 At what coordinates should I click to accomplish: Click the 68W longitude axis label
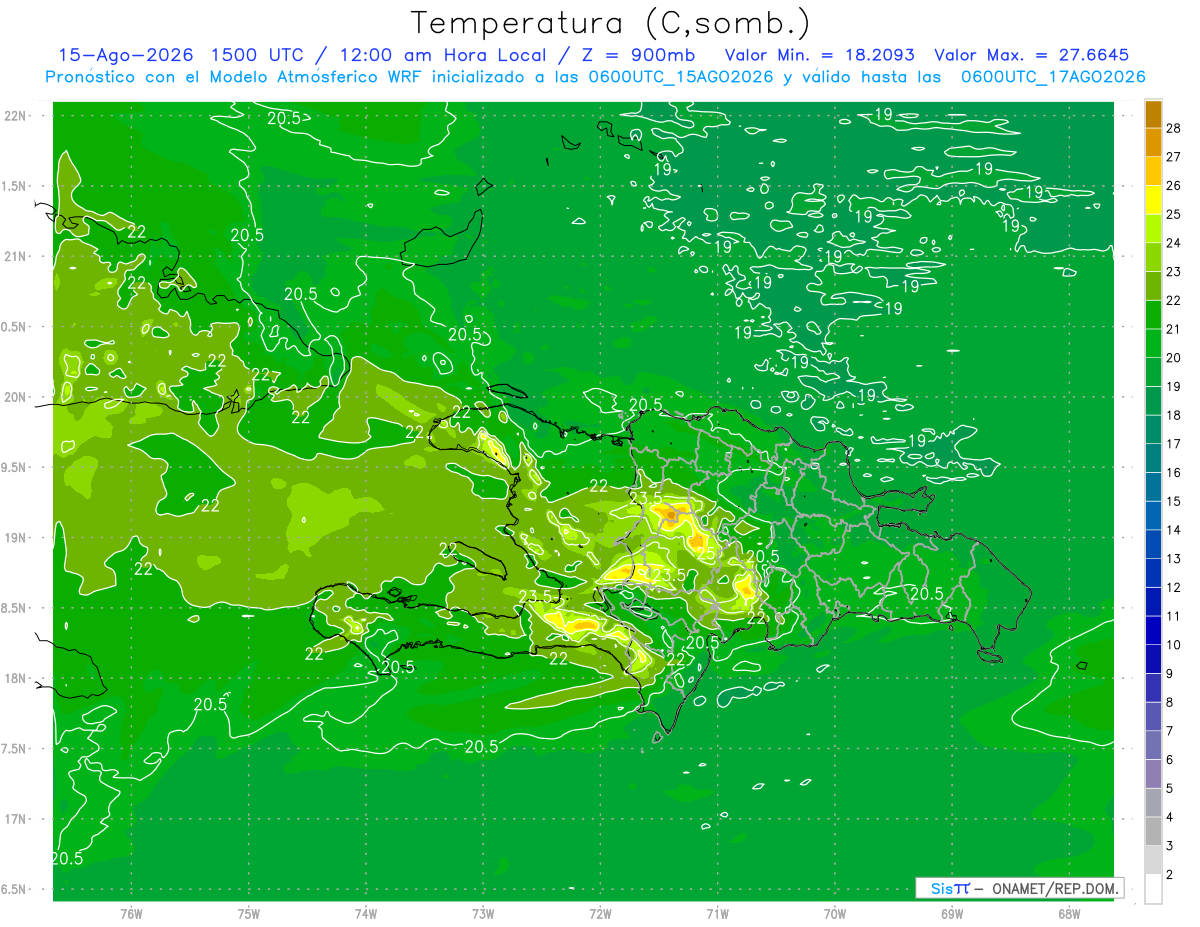(x=1069, y=912)
